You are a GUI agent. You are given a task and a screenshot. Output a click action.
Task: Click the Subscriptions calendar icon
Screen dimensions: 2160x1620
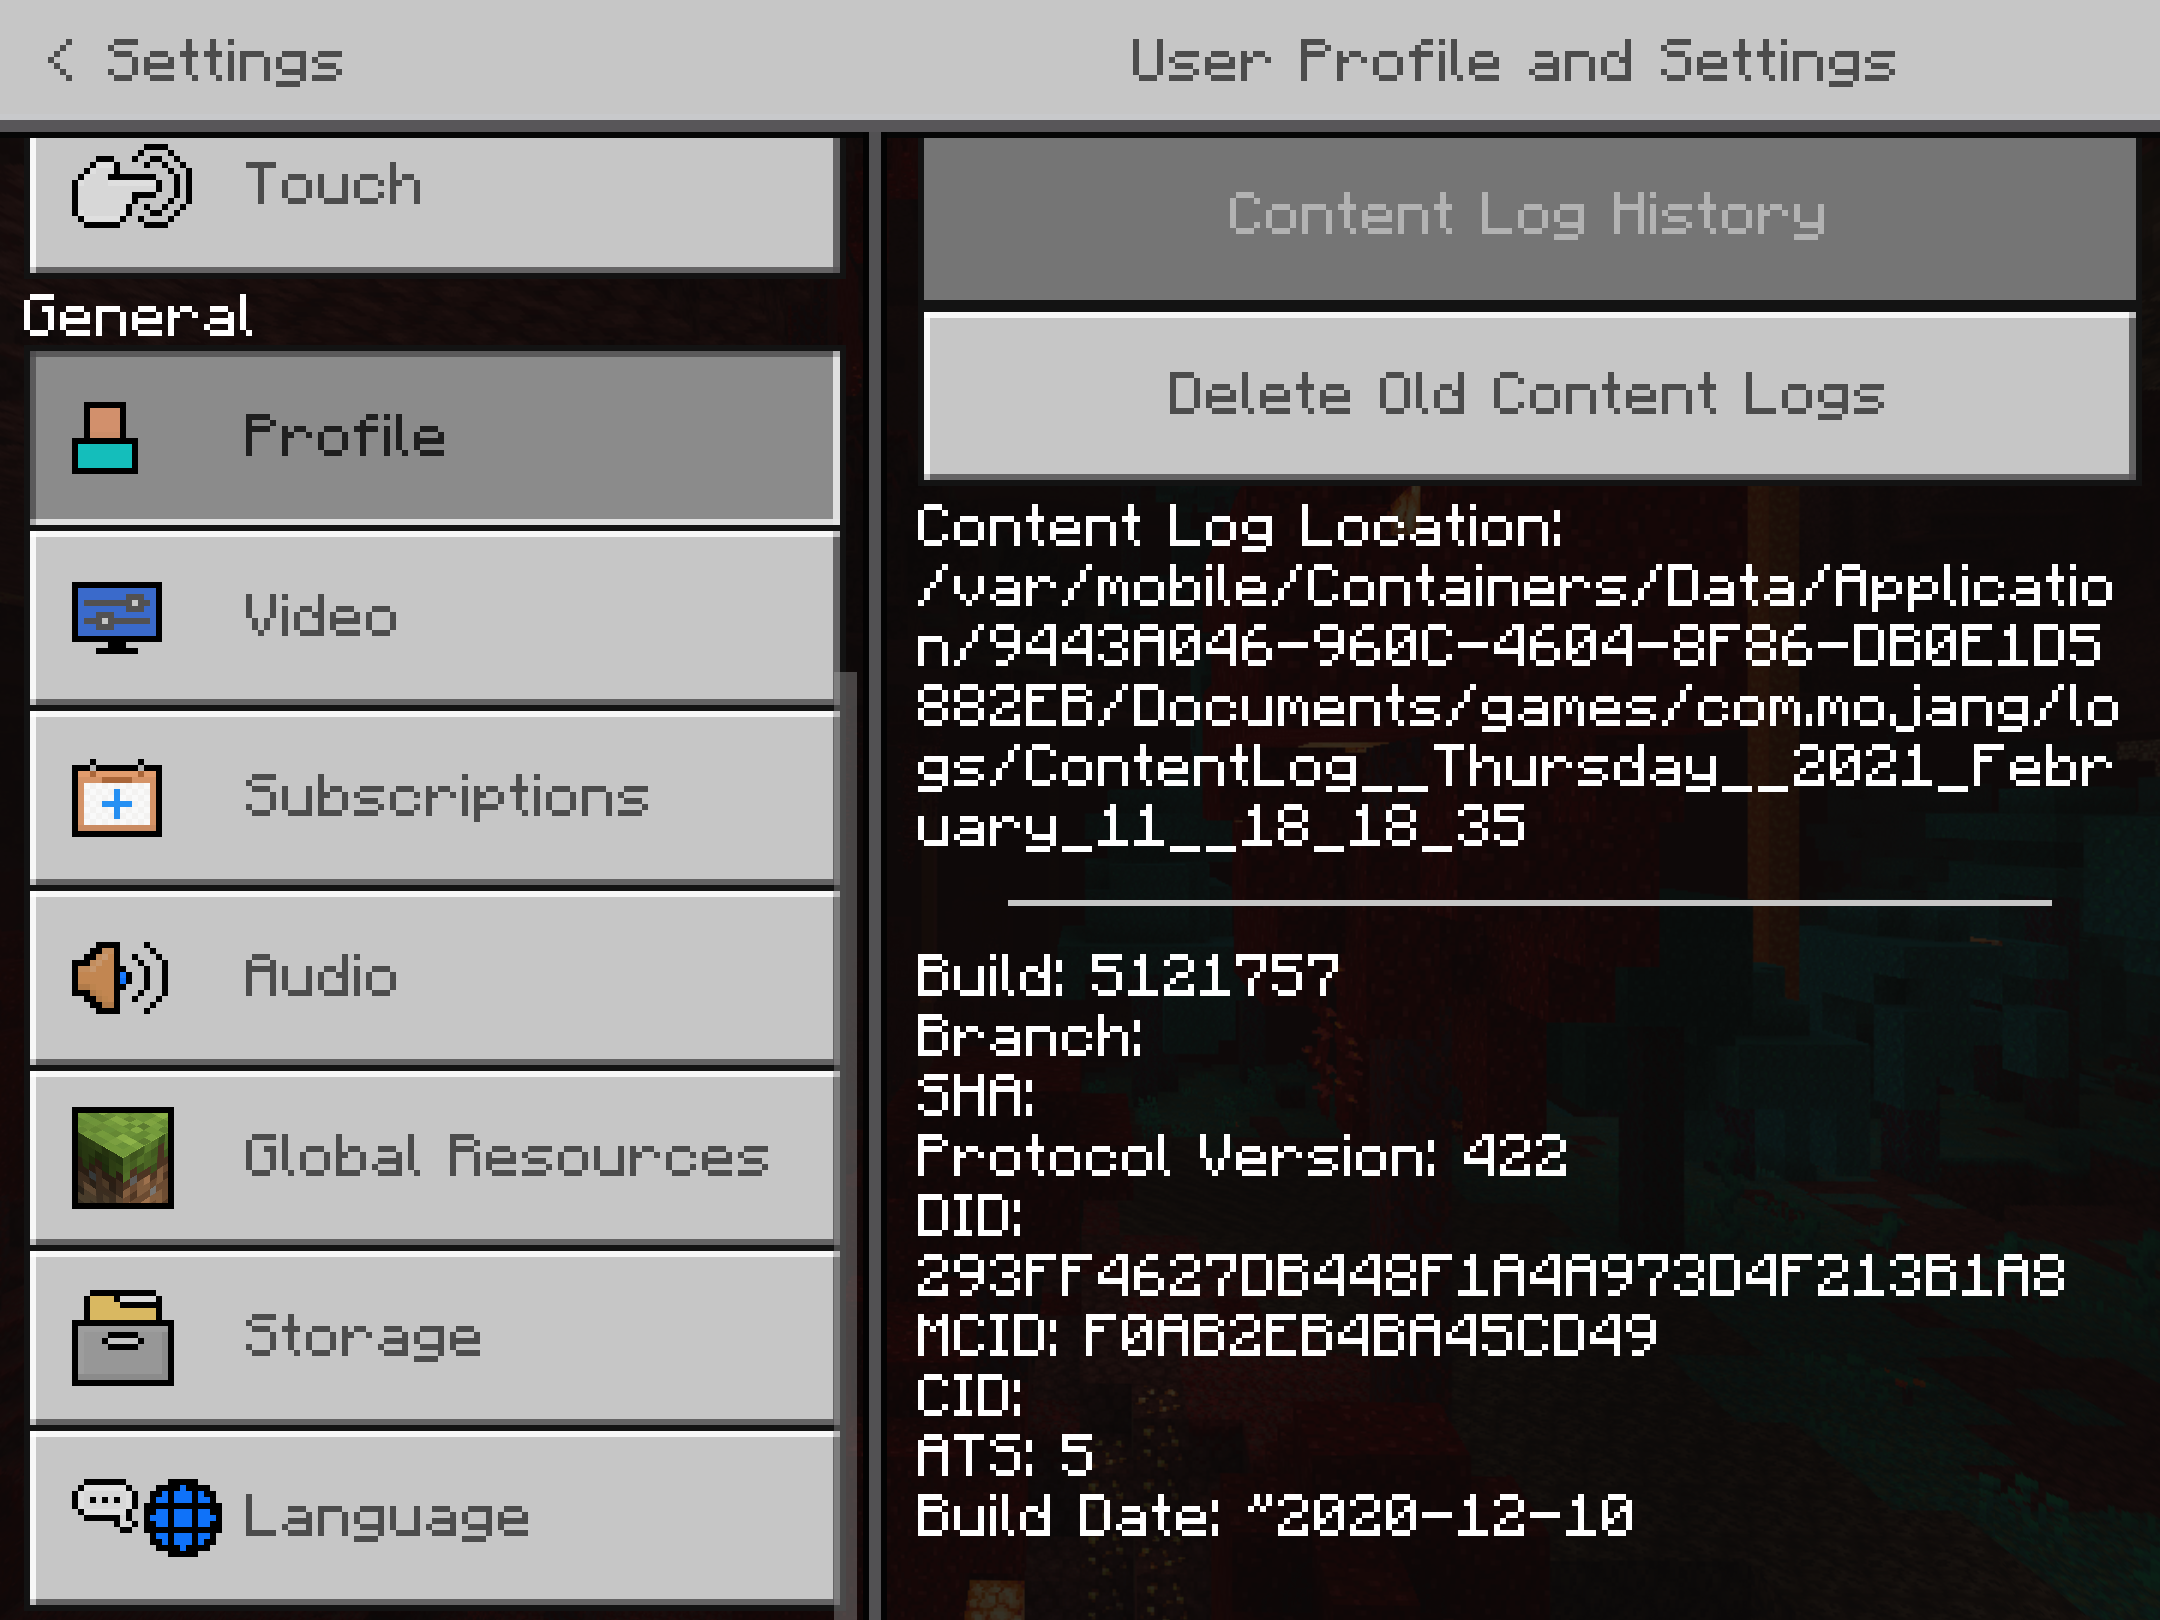pos(117,797)
